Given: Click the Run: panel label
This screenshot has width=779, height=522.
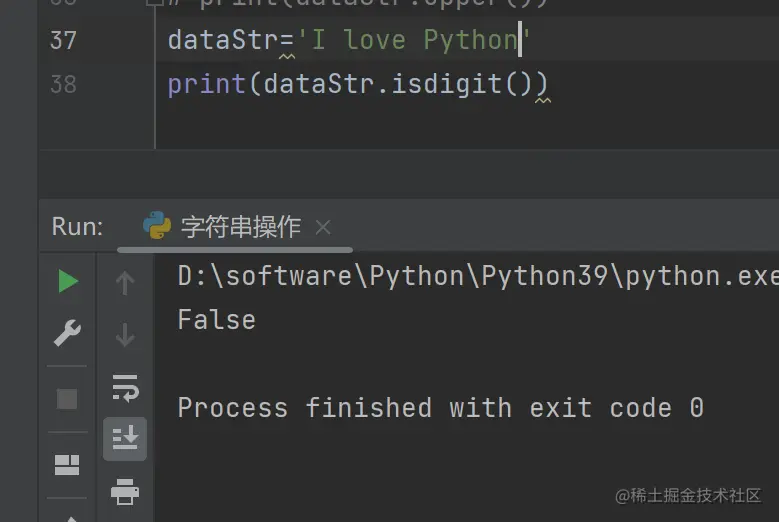Looking at the screenshot, I should click(77, 227).
